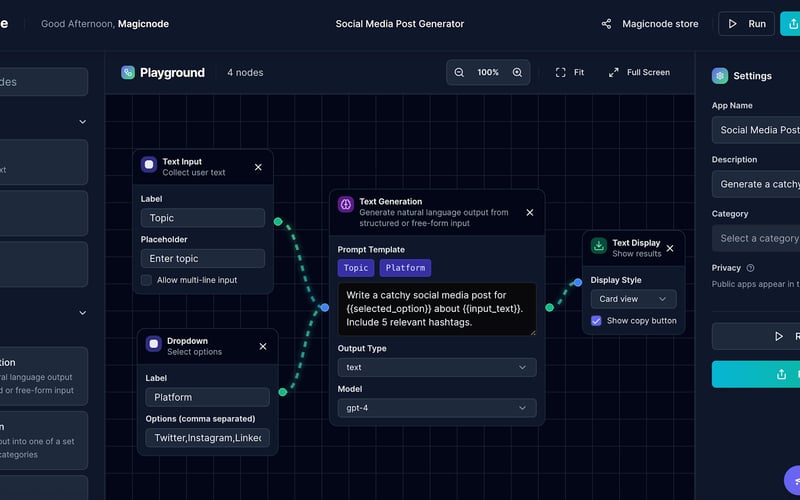The width and height of the screenshot is (800, 500).
Task: Click the Options comma separated field
Action: point(208,438)
